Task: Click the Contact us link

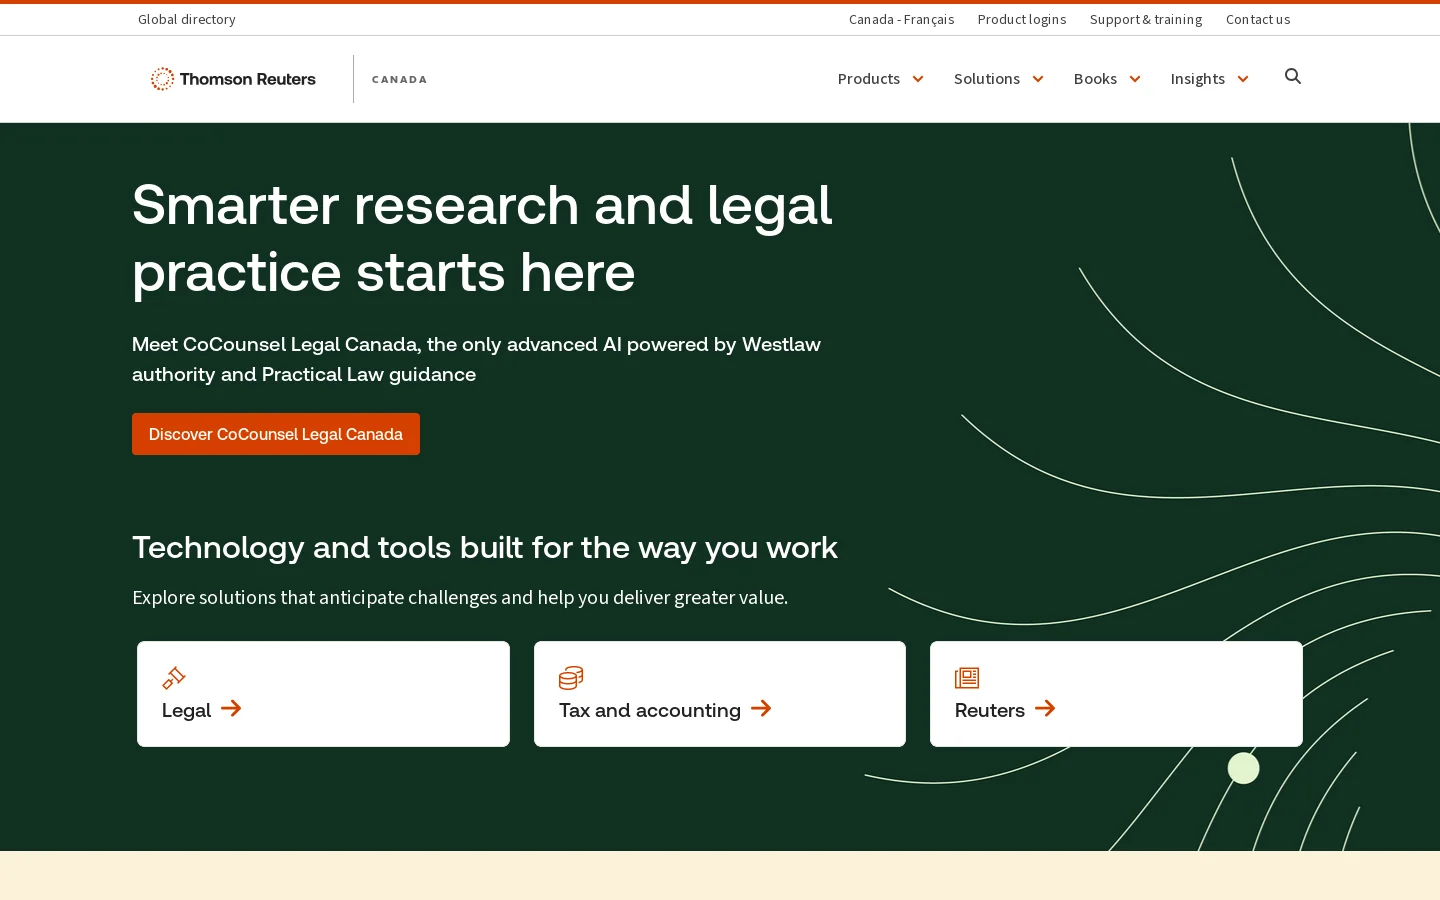Action: pos(1258,19)
